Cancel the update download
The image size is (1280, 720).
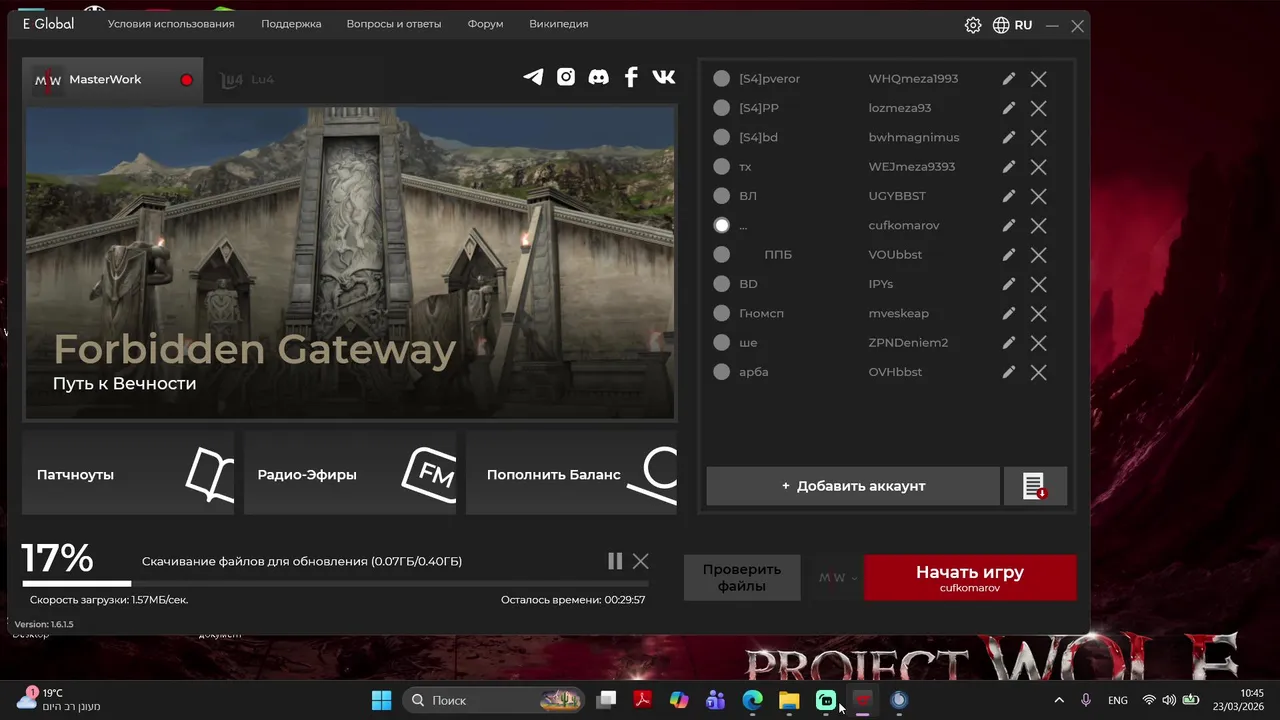coord(641,561)
